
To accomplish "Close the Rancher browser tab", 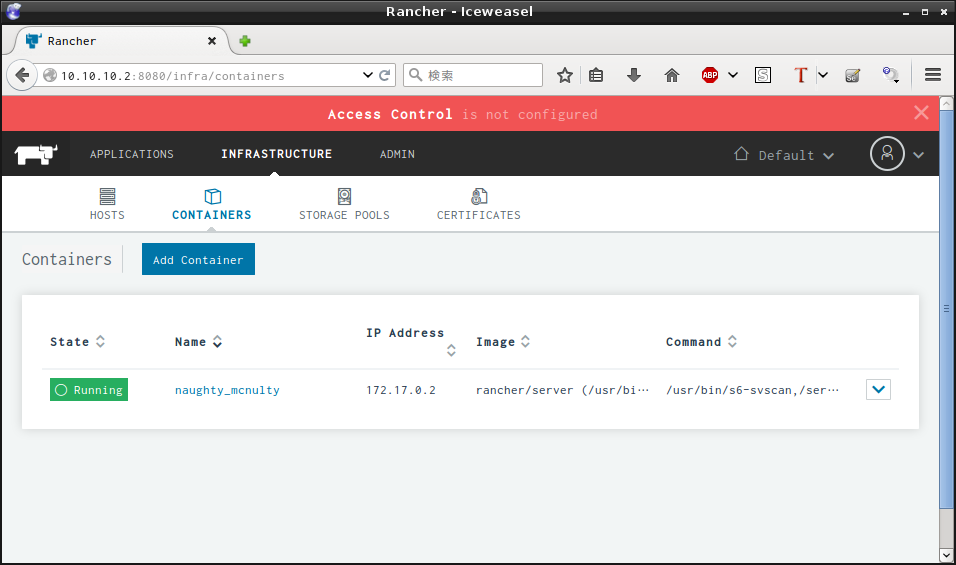I will 212,41.
